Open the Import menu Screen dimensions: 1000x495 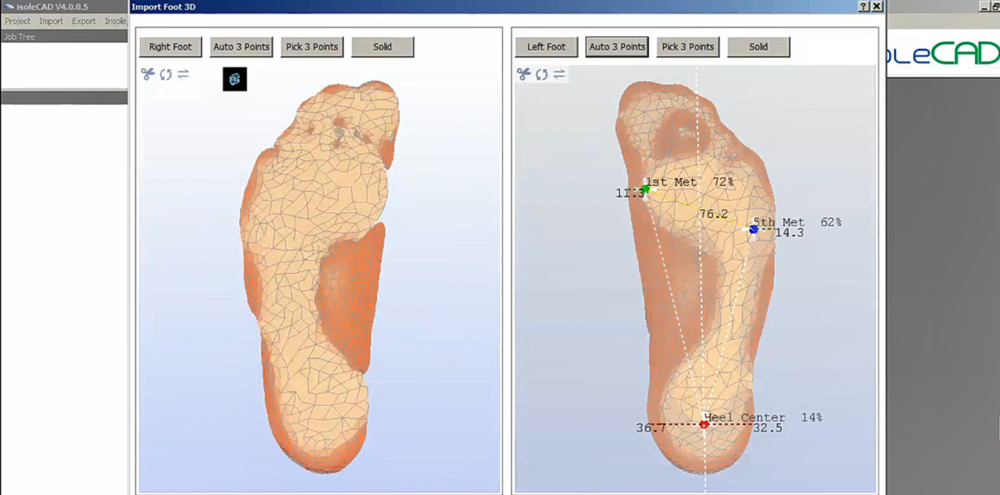click(51, 21)
